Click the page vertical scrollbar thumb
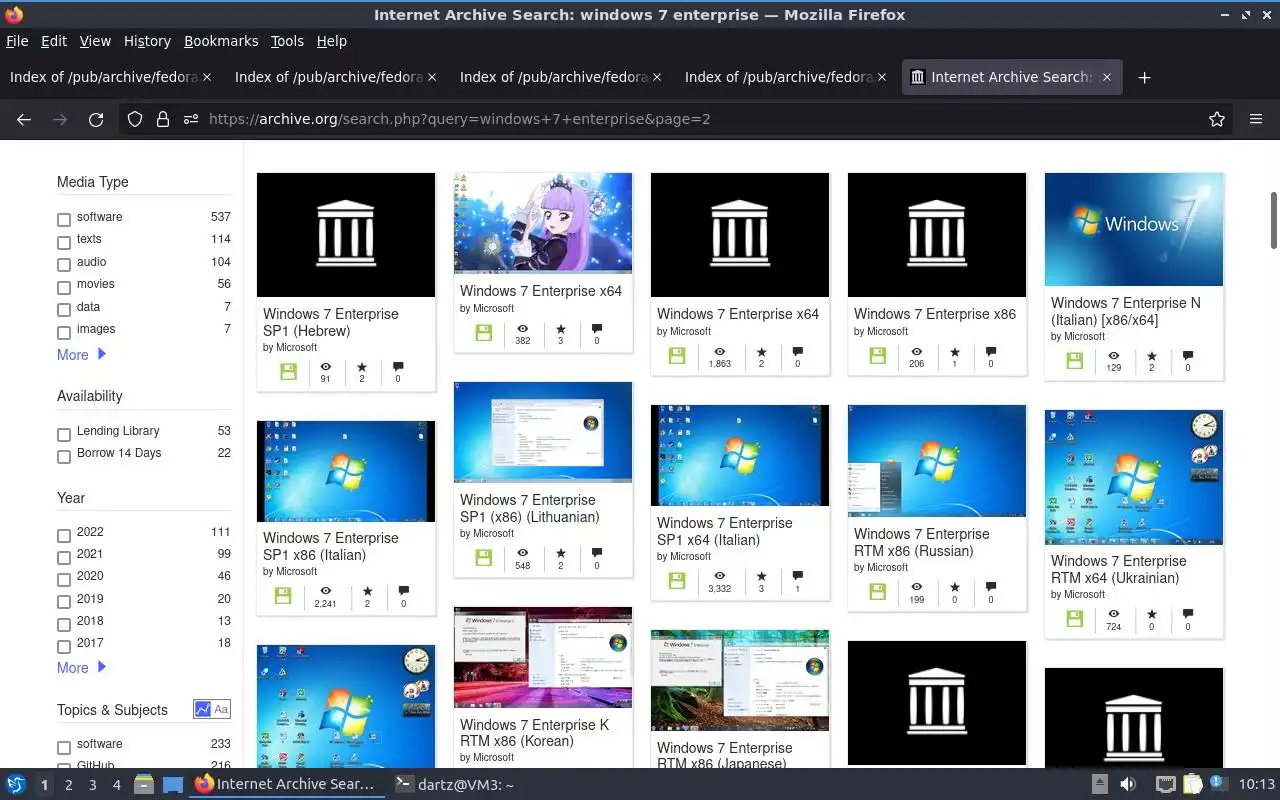1280x800 pixels. click(x=1274, y=220)
